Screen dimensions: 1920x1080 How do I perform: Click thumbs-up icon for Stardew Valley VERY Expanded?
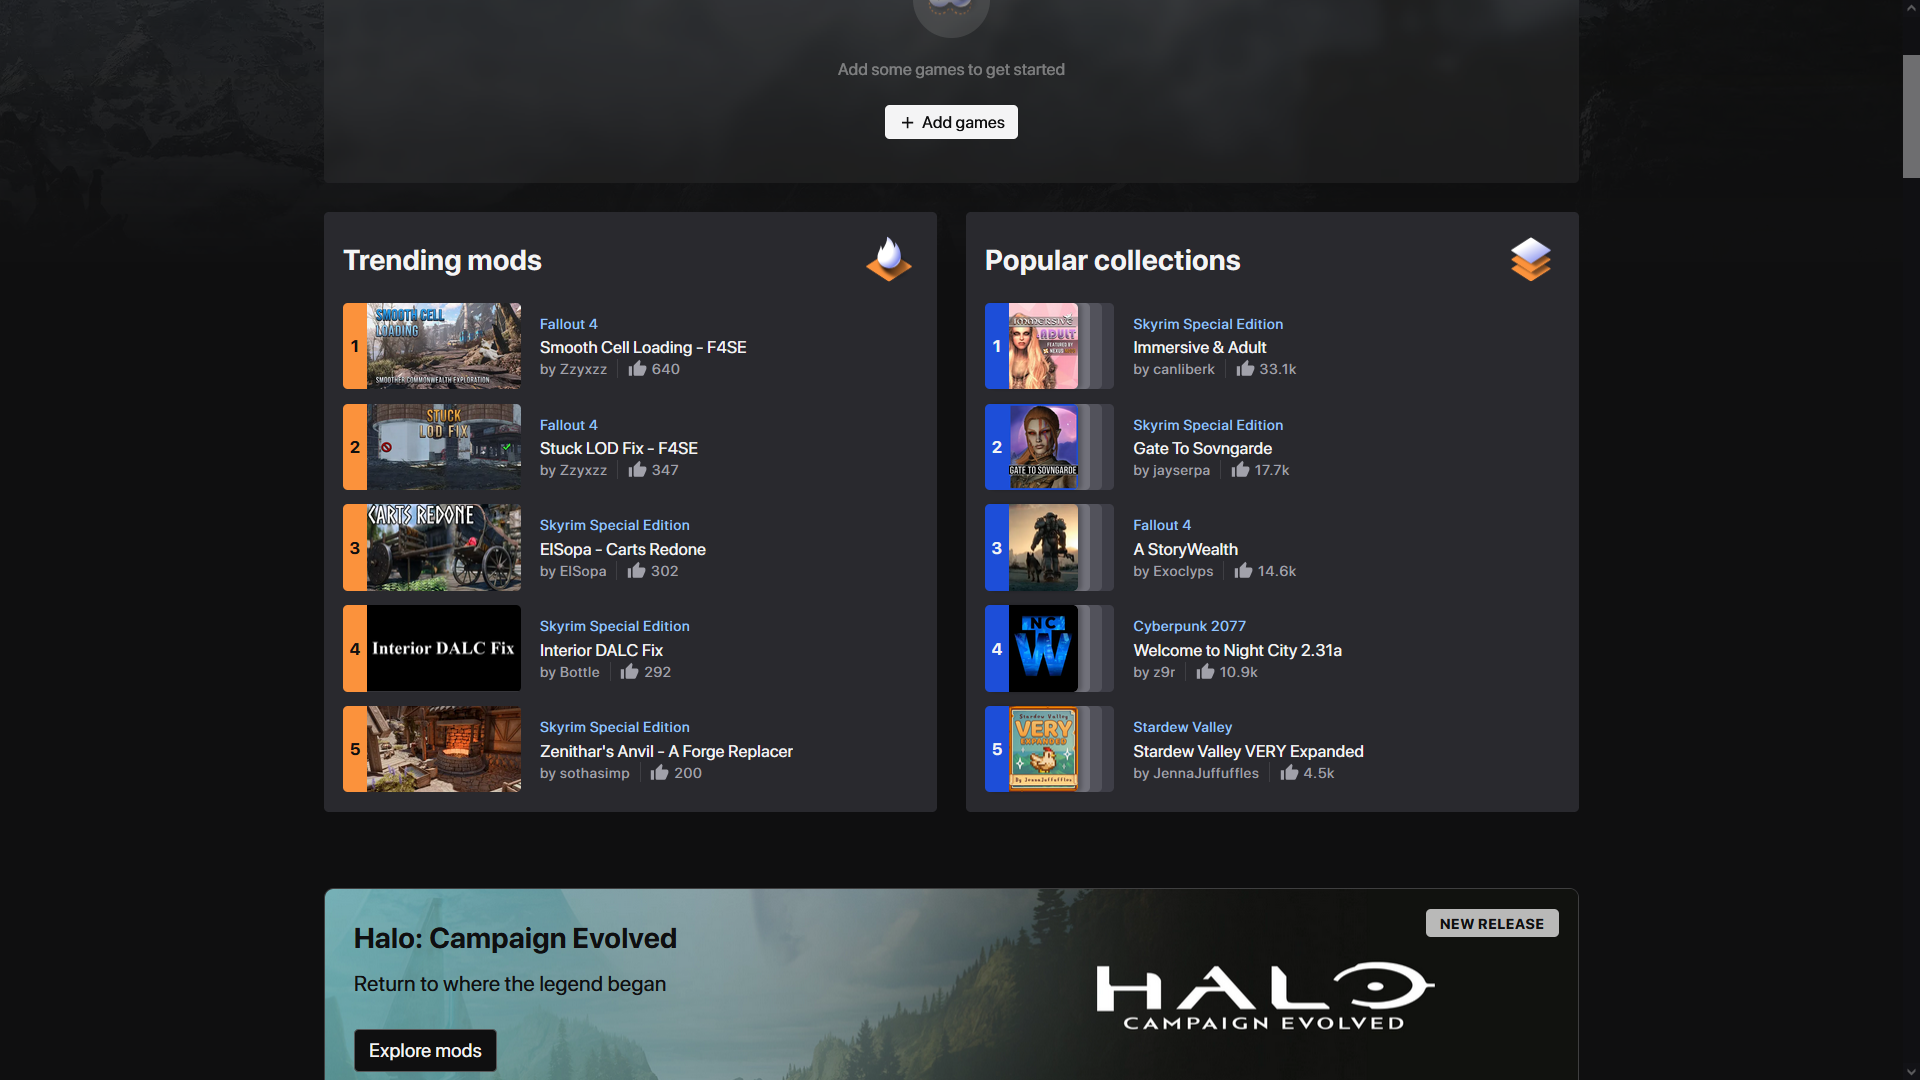pyautogui.click(x=1289, y=773)
